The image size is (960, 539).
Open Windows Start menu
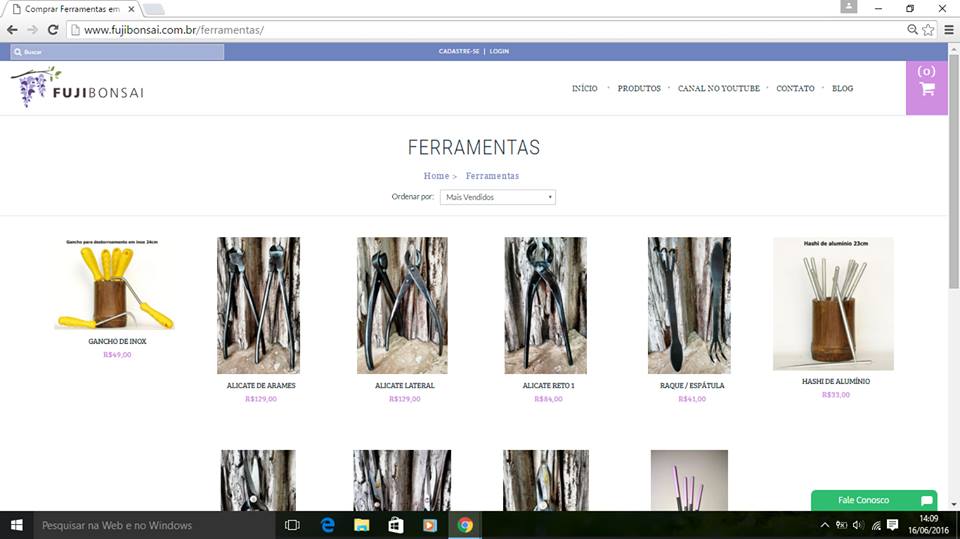[x=17, y=525]
